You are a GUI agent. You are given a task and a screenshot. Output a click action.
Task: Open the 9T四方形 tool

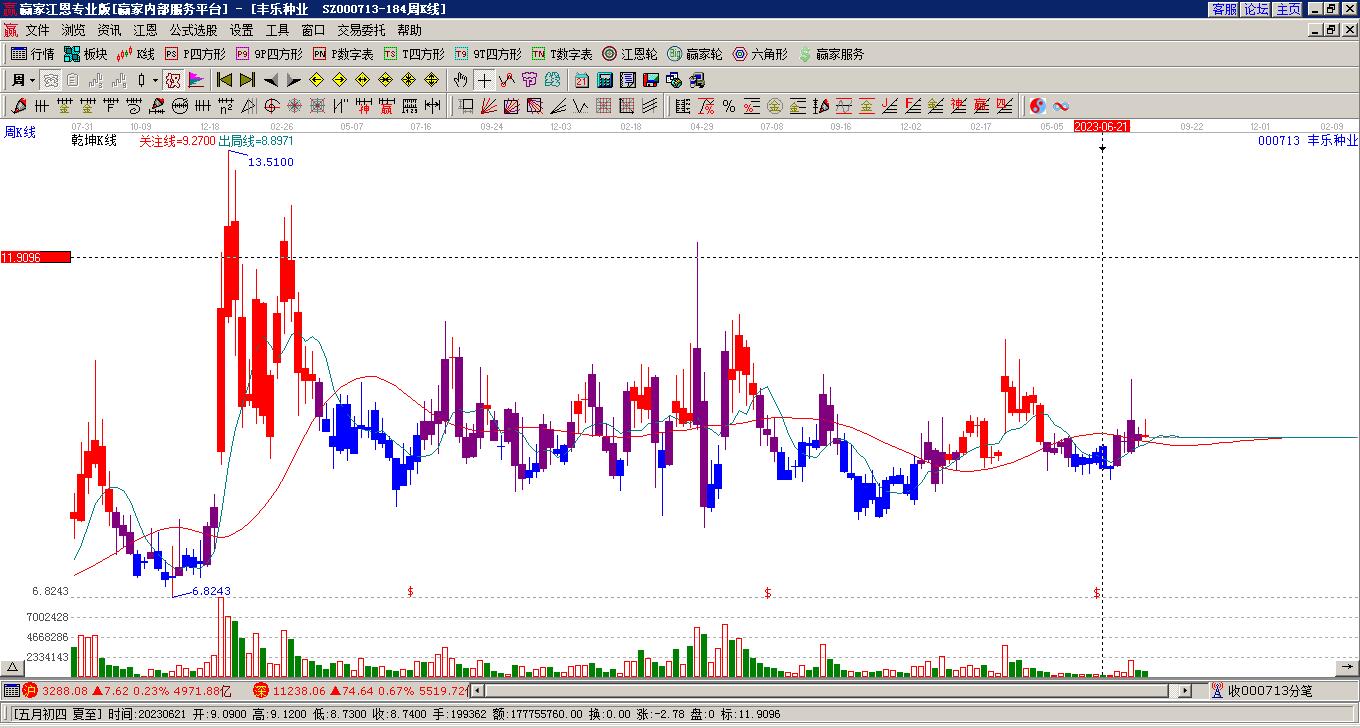coord(488,54)
